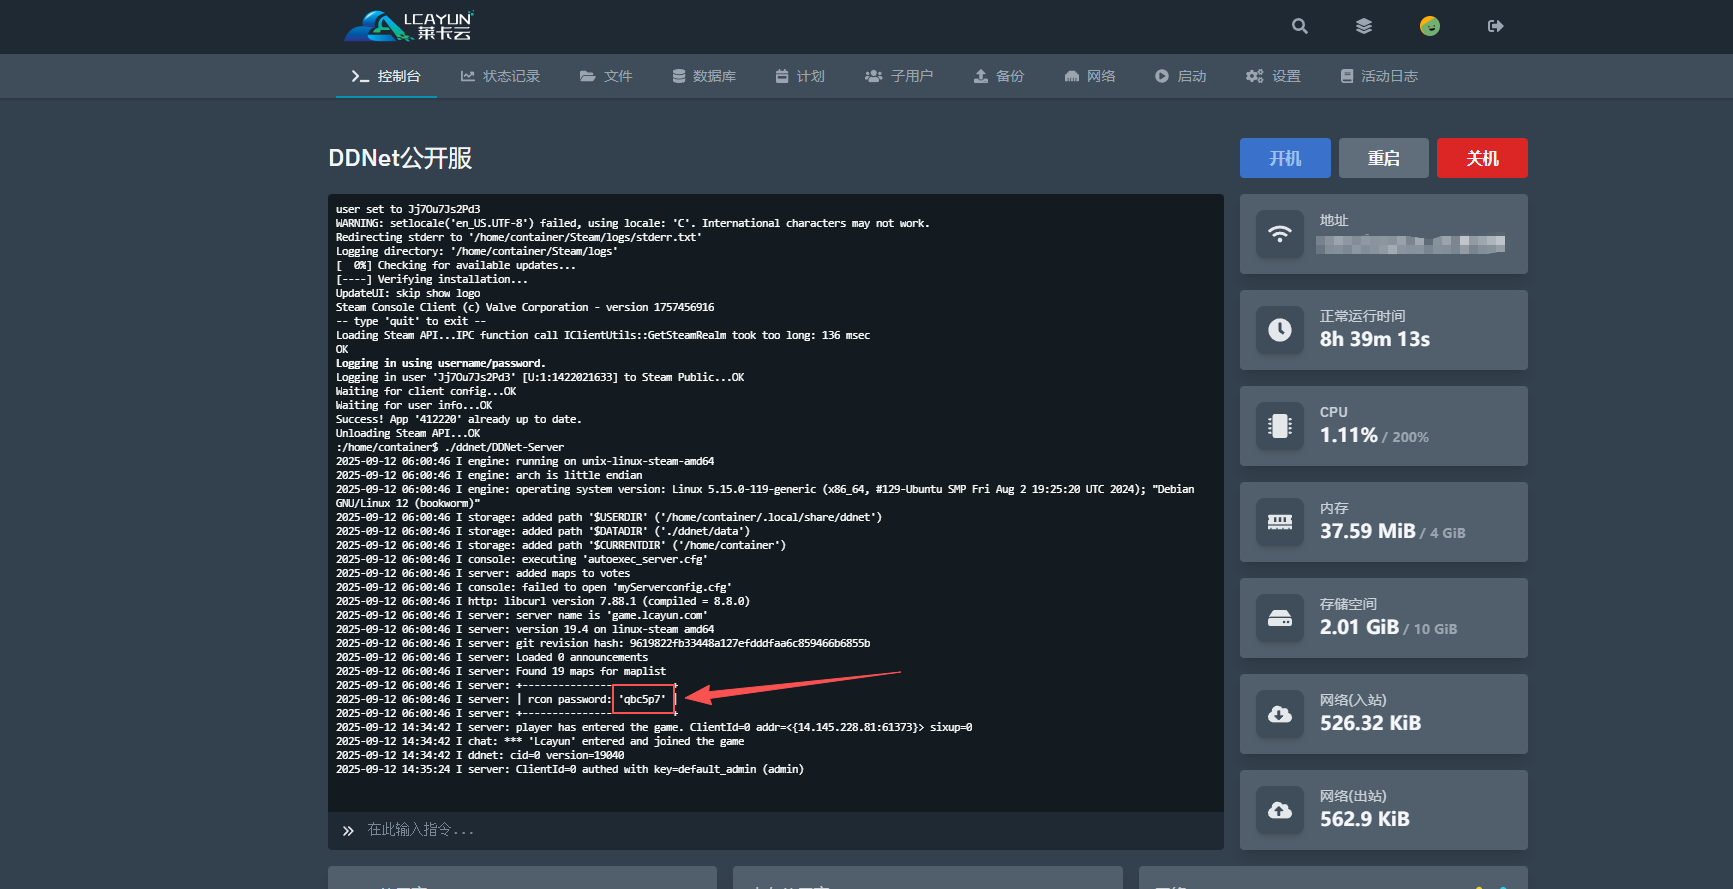This screenshot has width=1733, height=889.
Task: Click inbound network value 526.32 KiB
Action: (x=1370, y=723)
